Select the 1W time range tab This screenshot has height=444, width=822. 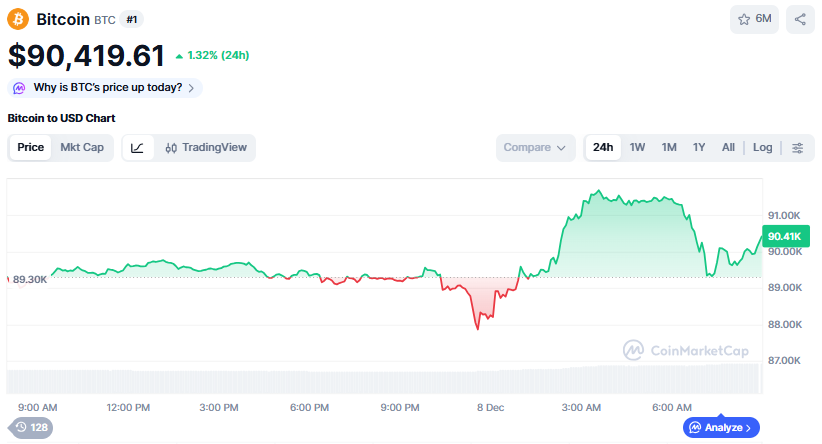(637, 148)
